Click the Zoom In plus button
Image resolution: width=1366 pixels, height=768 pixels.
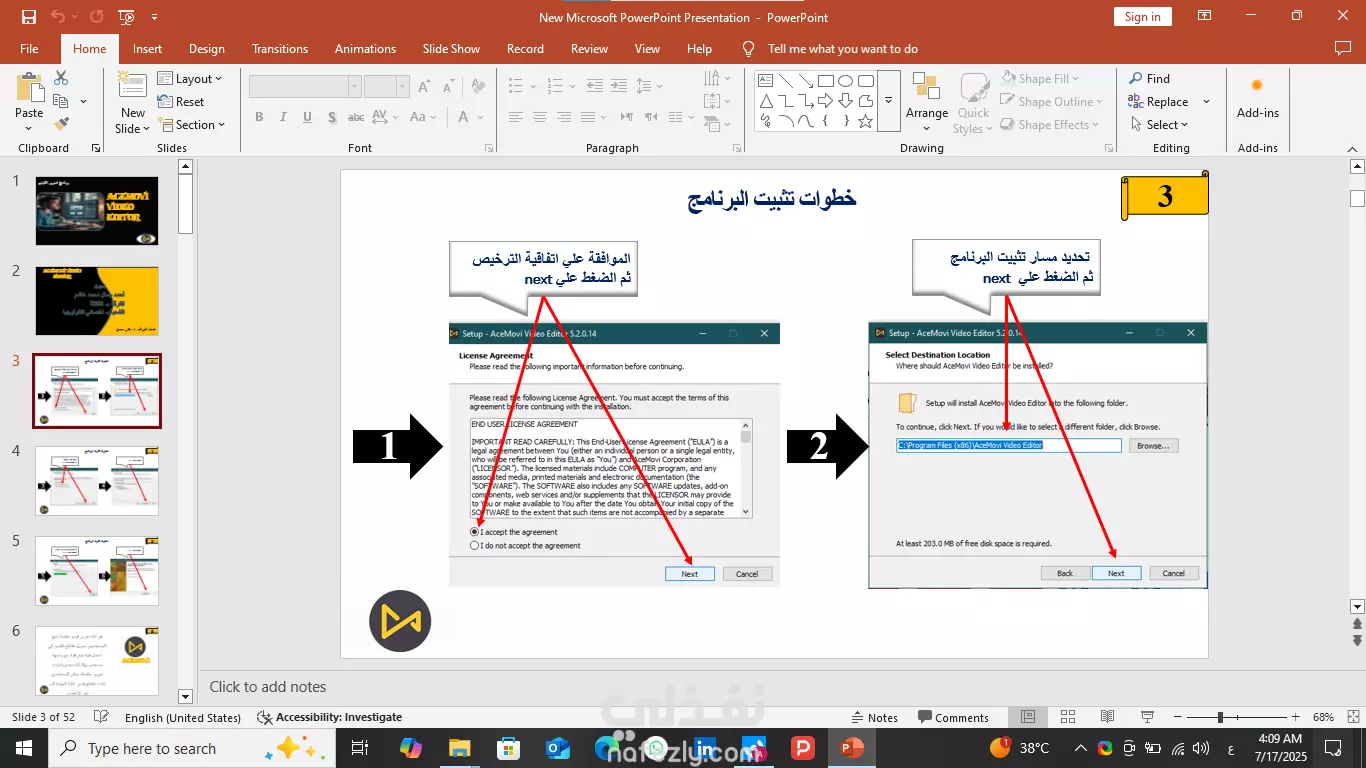click(1296, 717)
